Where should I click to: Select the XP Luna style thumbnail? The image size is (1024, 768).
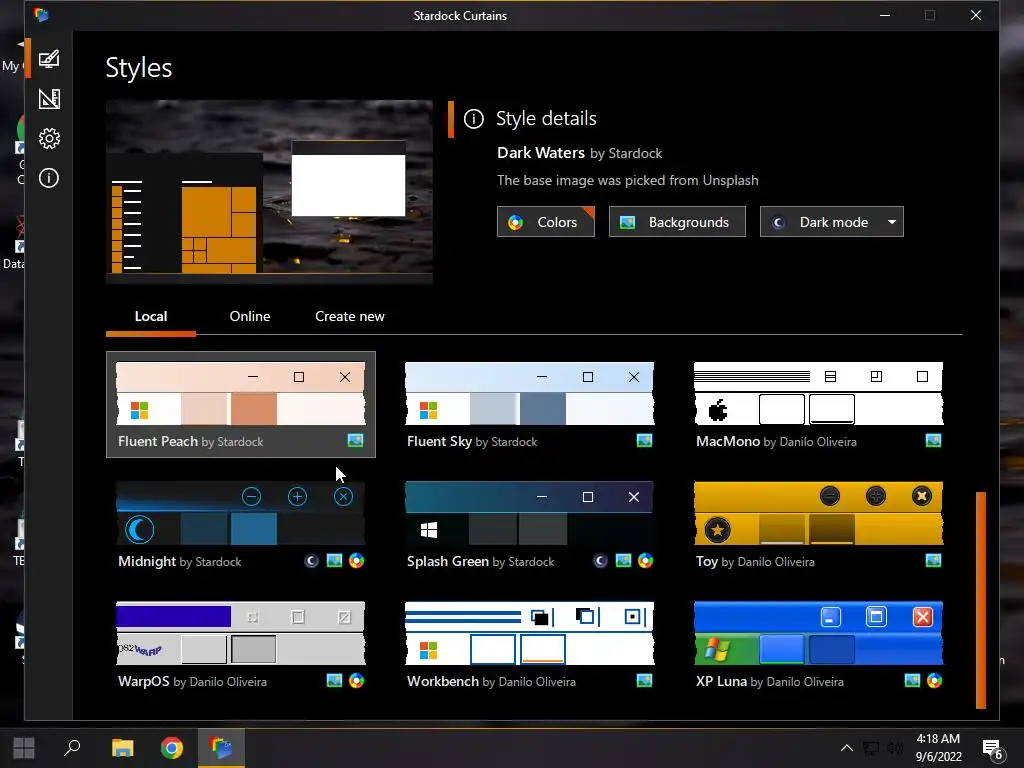[818, 633]
